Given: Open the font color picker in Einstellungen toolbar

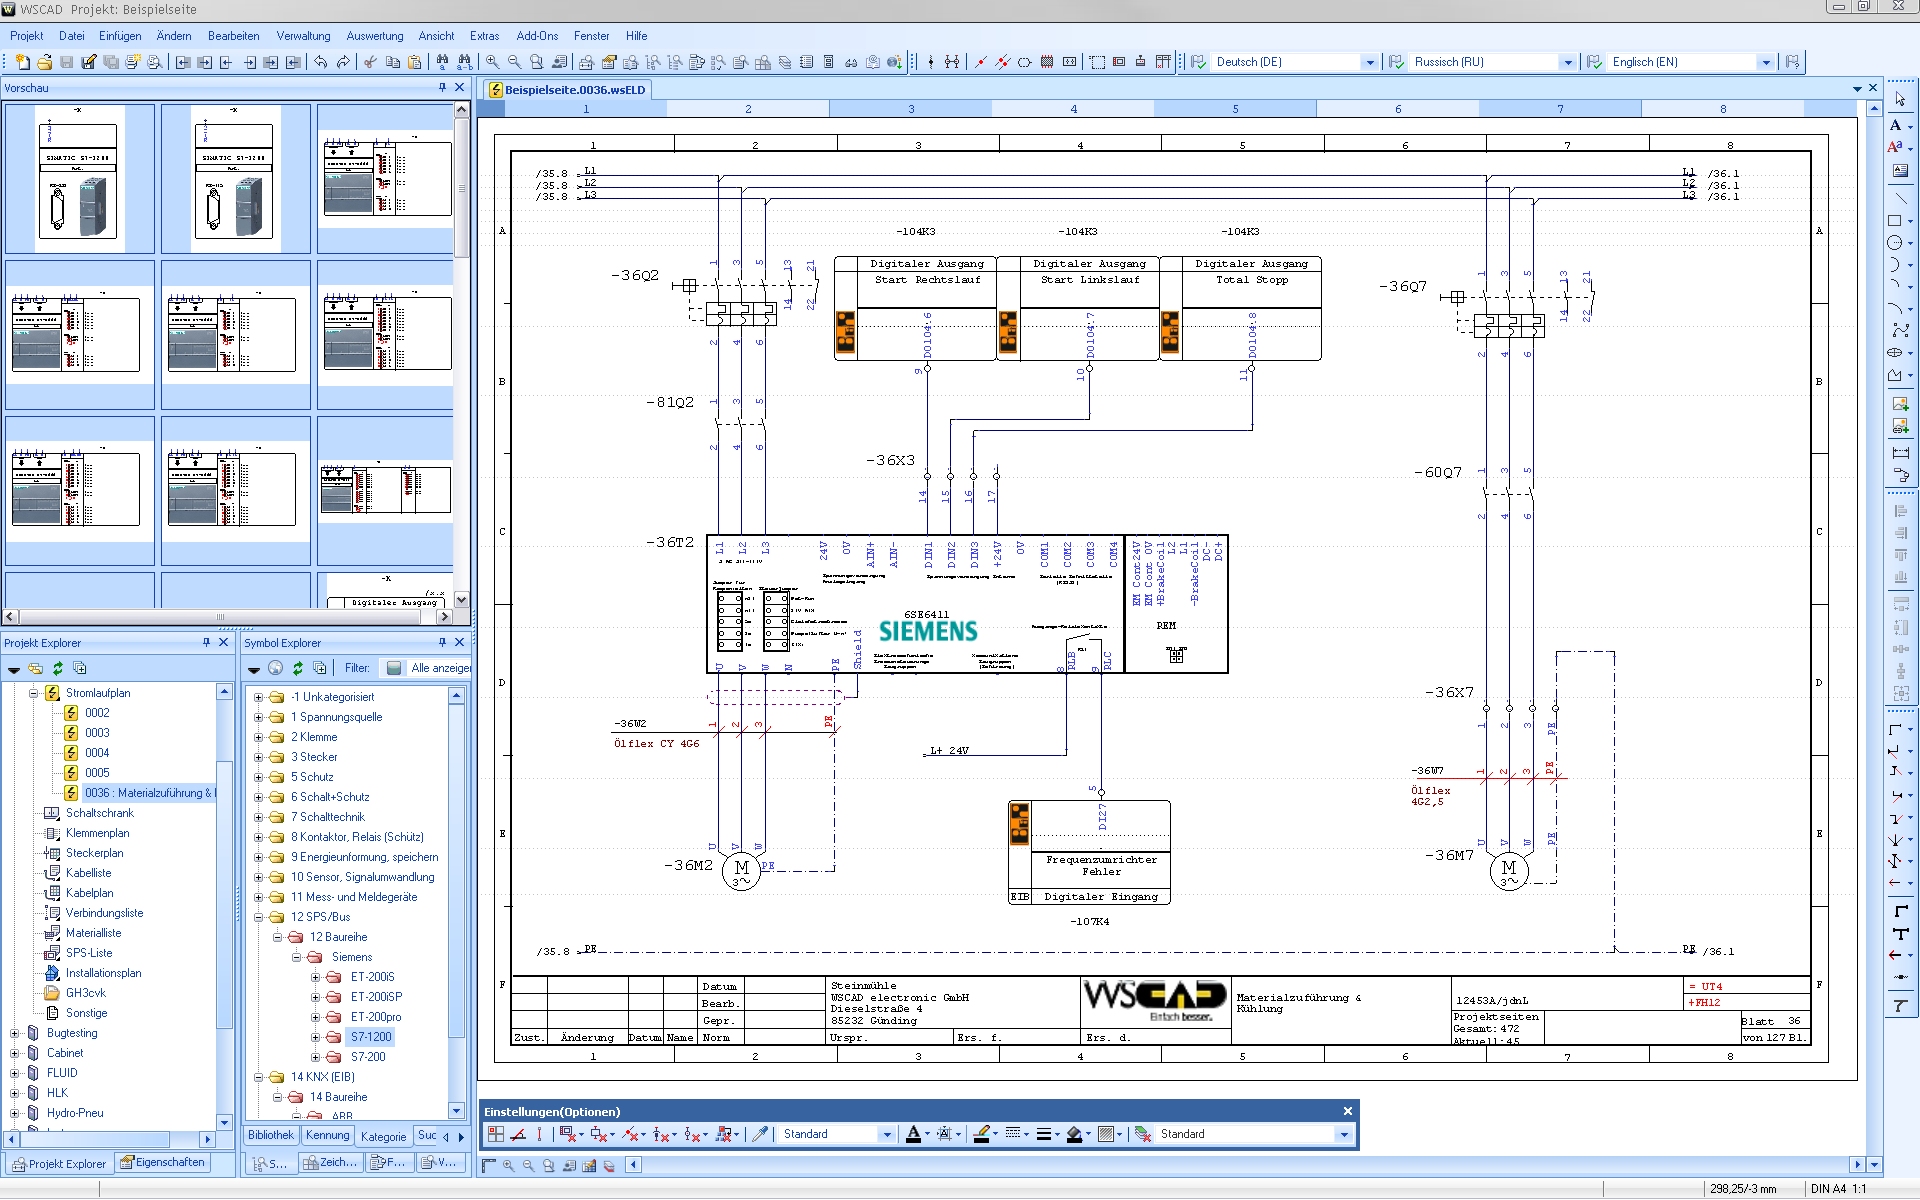Looking at the screenshot, I should [927, 1134].
